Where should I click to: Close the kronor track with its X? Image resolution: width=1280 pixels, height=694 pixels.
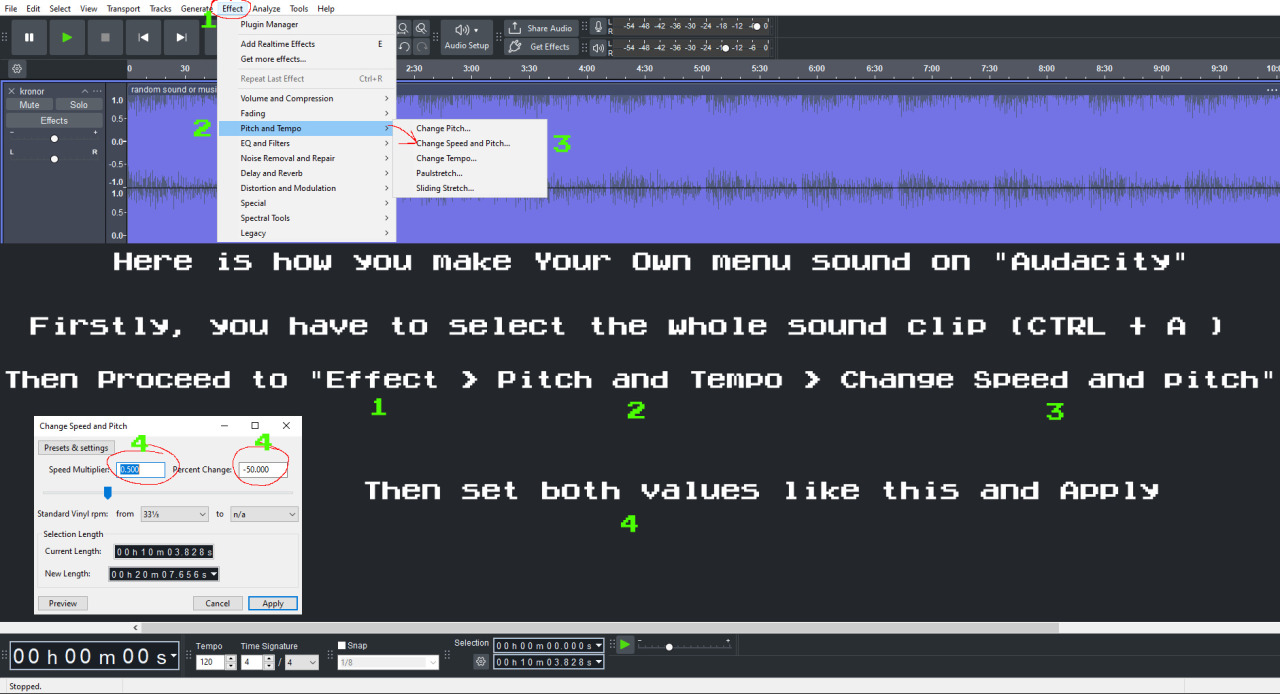(x=13, y=91)
